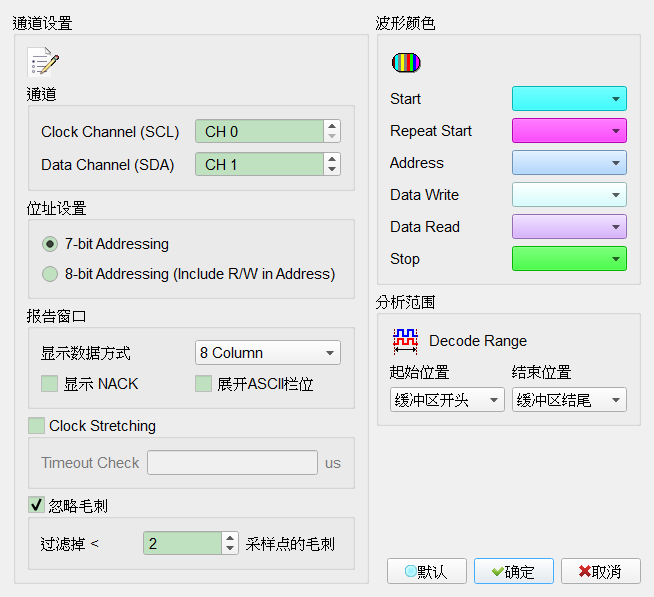654x597 pixels.
Task: Increment the Data Channel (SDA) spinner up
Action: click(x=332, y=159)
